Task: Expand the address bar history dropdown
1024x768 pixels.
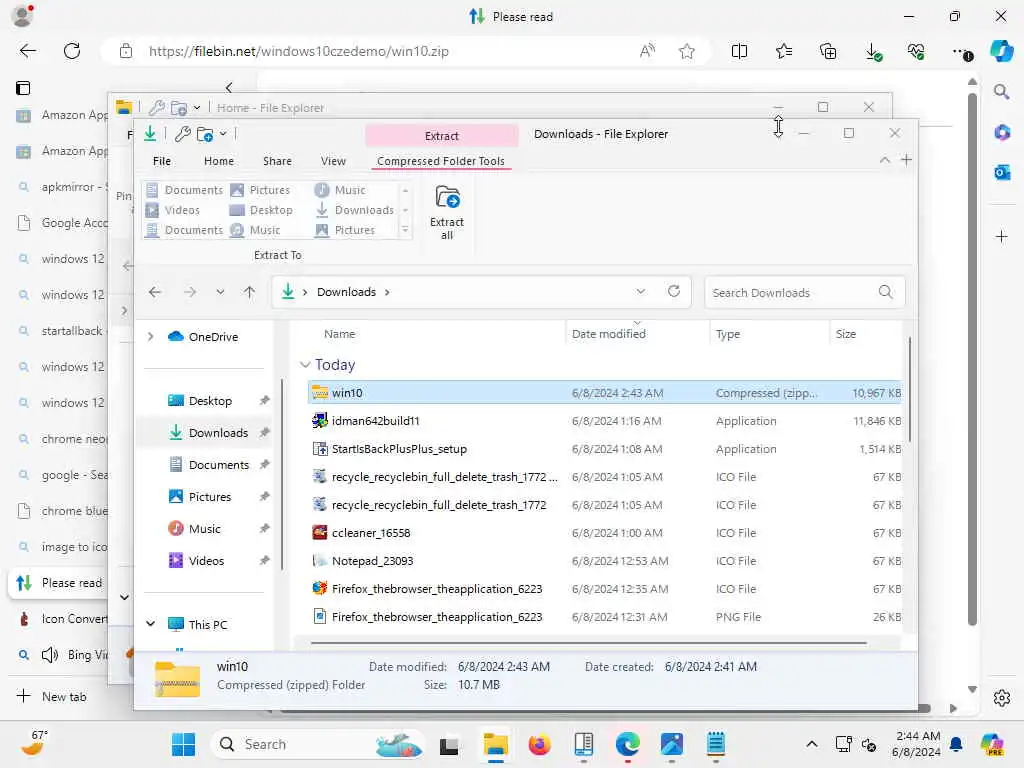Action: coord(641,291)
